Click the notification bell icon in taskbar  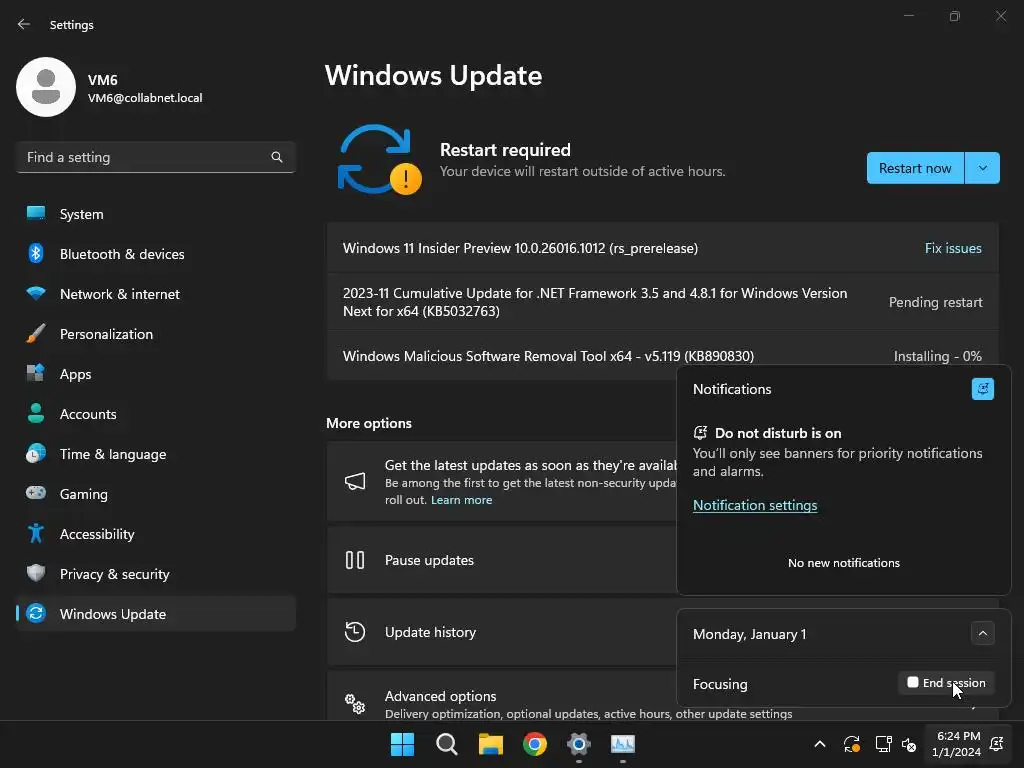pyautogui.click(x=996, y=744)
